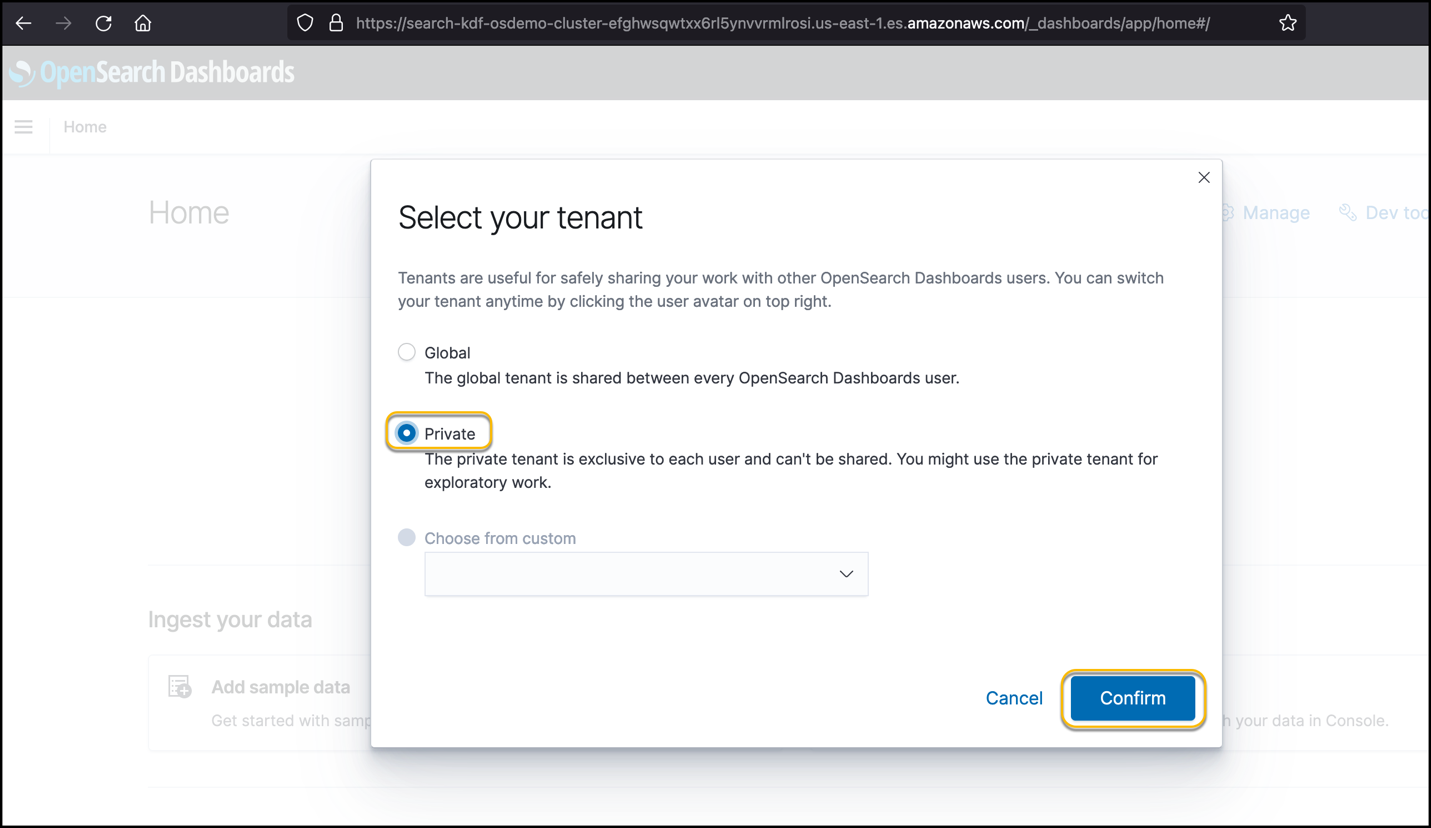The height and width of the screenshot is (828, 1431).
Task: Click the 'Choose from custom' label
Action: click(500, 538)
